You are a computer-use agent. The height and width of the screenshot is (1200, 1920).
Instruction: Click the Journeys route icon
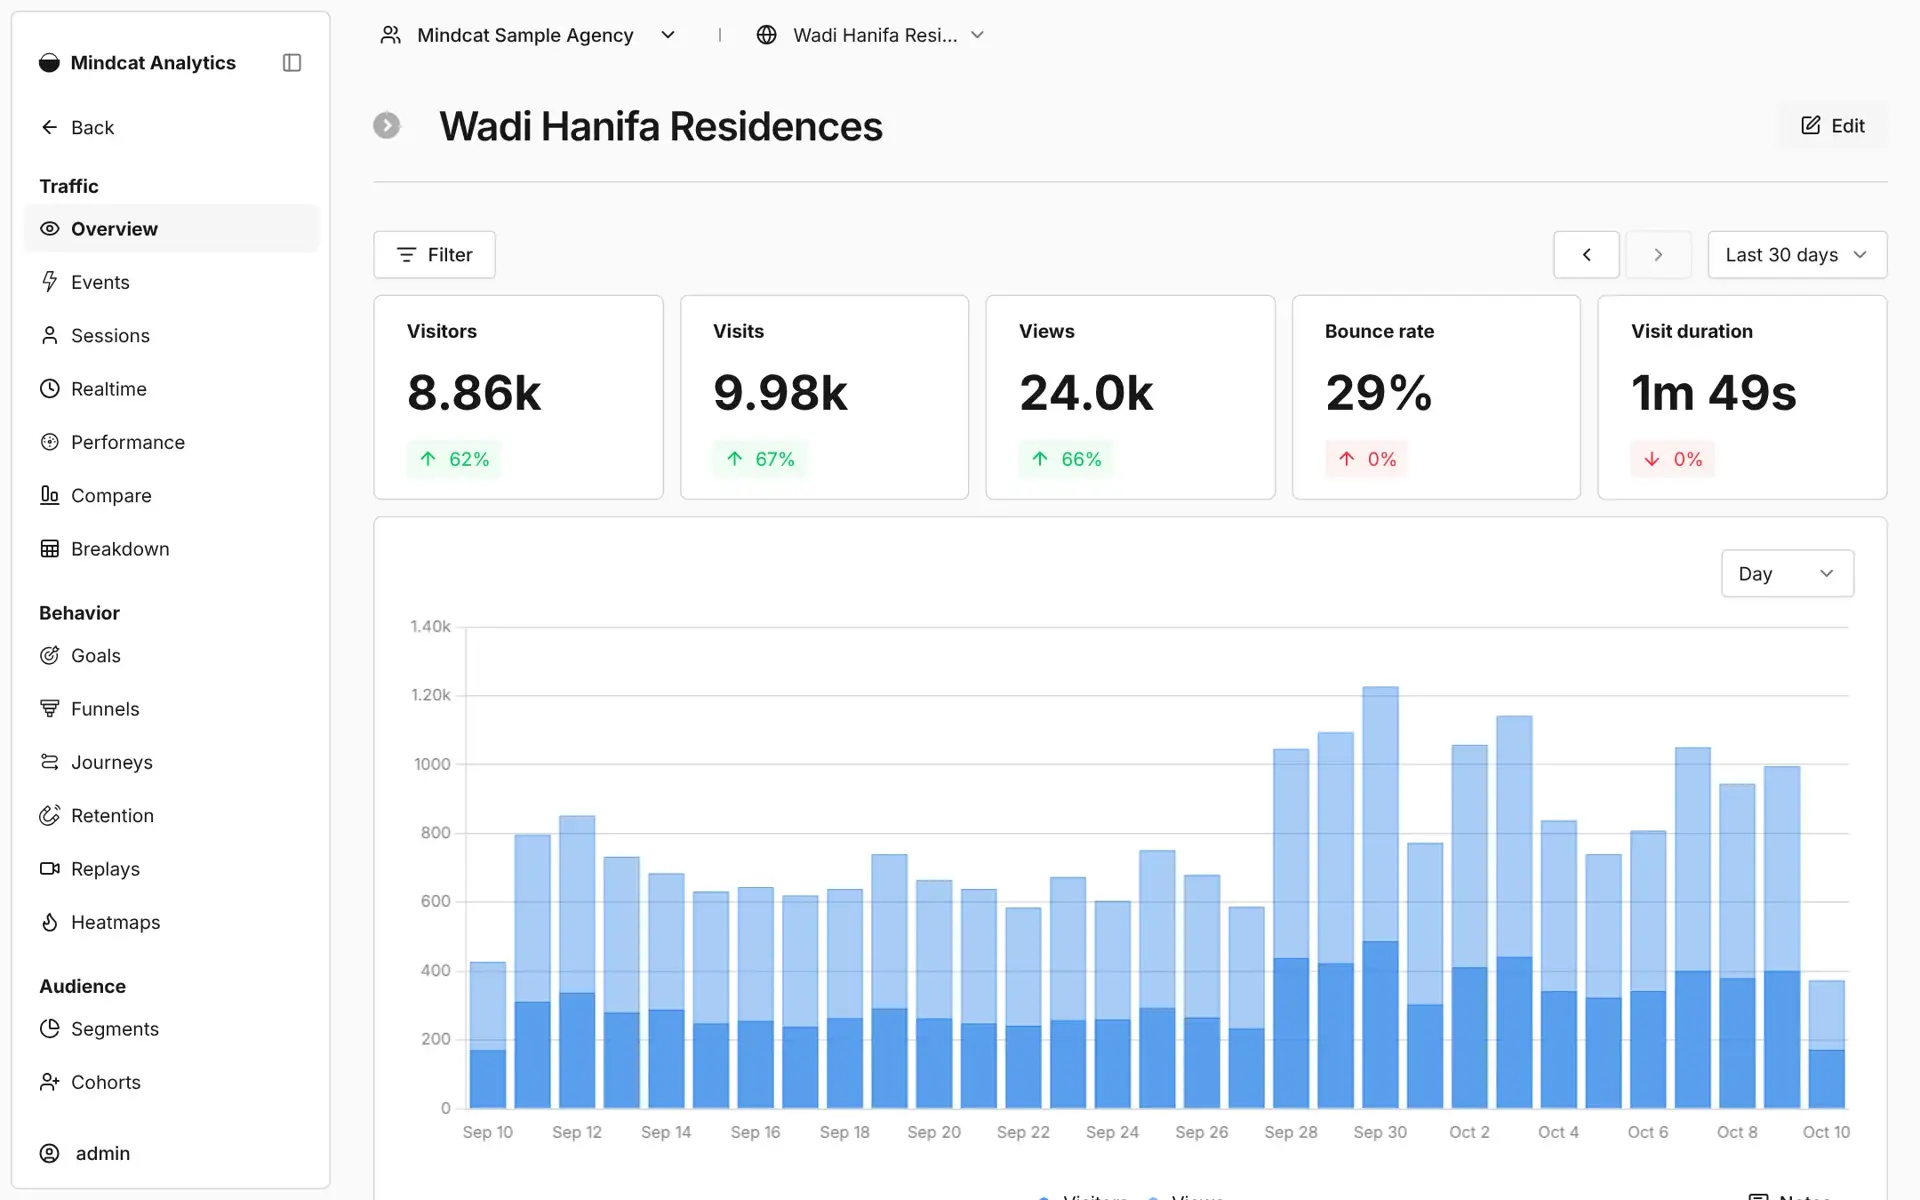(49, 762)
